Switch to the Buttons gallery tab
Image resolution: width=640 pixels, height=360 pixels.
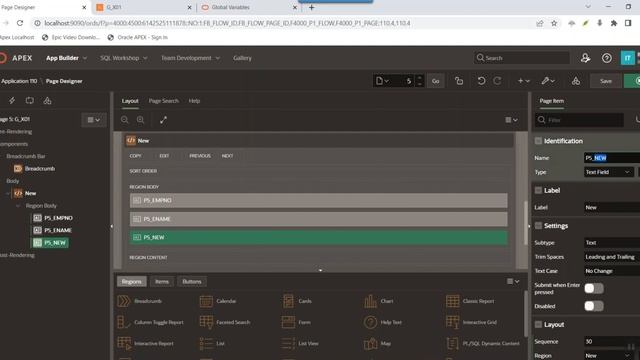(x=192, y=282)
